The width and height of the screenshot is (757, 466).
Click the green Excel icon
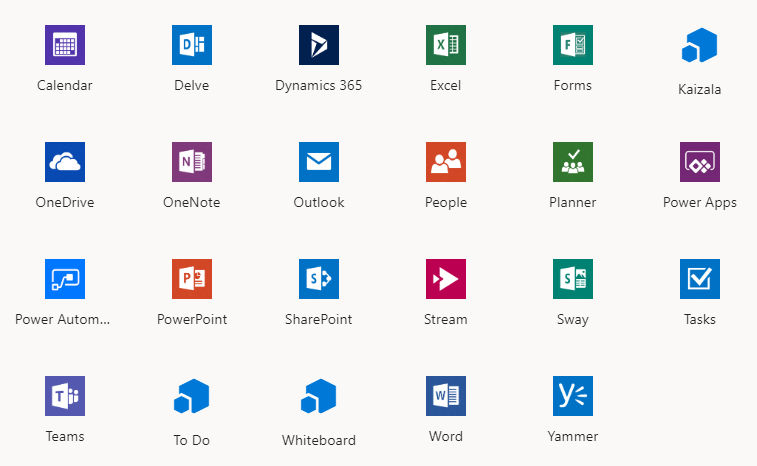[x=446, y=45]
